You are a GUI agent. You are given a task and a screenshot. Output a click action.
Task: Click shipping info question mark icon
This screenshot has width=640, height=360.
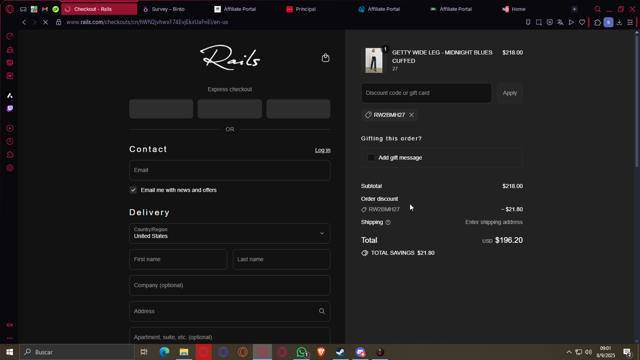point(388,222)
